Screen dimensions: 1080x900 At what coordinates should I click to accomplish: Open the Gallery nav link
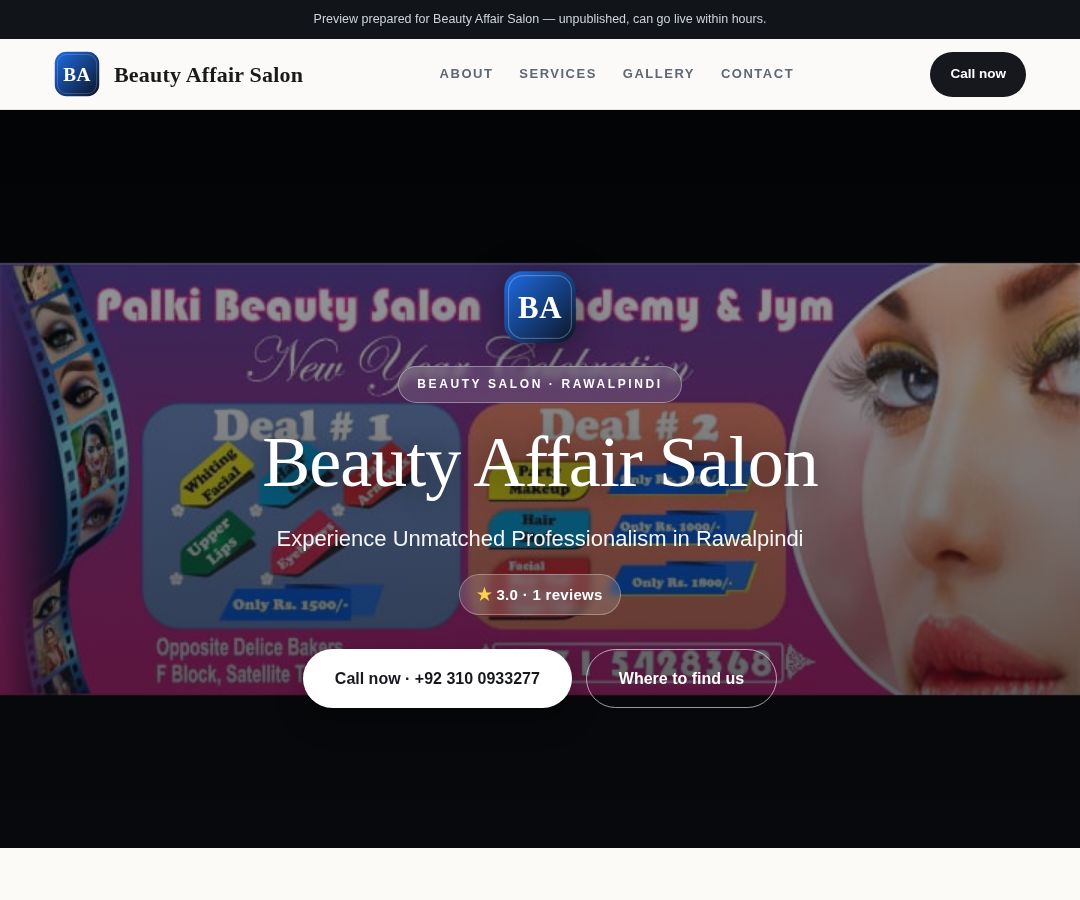click(658, 74)
